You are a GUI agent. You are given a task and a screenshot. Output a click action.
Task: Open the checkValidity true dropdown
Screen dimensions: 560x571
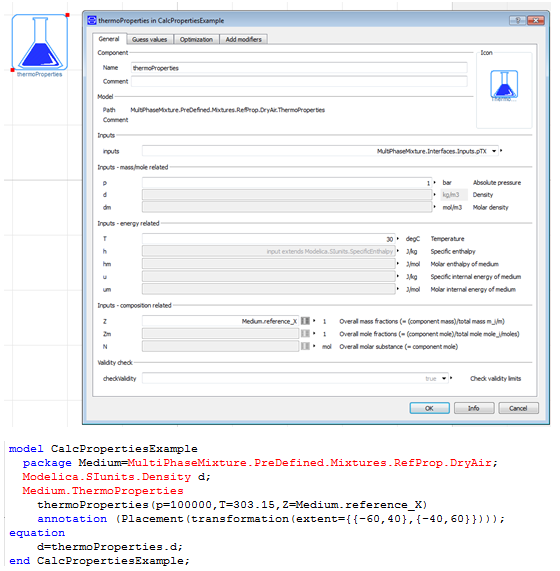click(x=444, y=378)
